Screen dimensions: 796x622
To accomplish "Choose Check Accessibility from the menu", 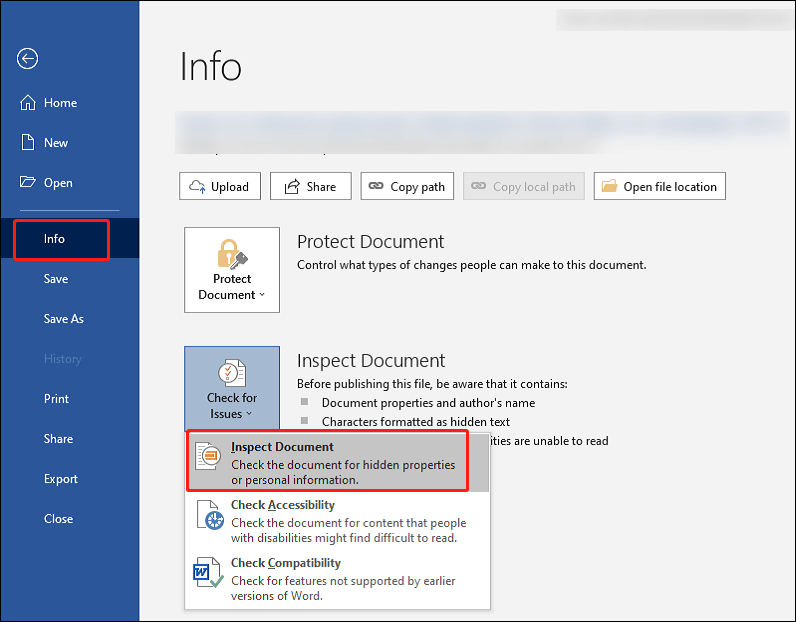I will [338, 521].
